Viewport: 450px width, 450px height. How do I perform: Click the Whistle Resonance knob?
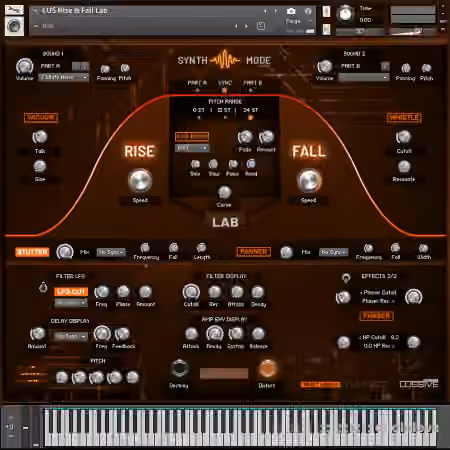pyautogui.click(x=404, y=166)
